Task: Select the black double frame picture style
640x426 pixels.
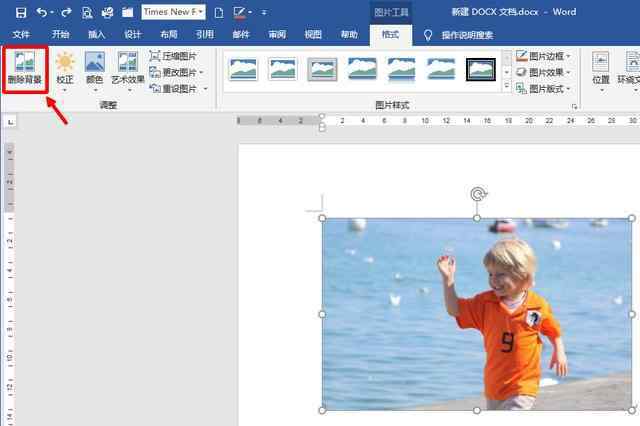Action: tap(481, 68)
